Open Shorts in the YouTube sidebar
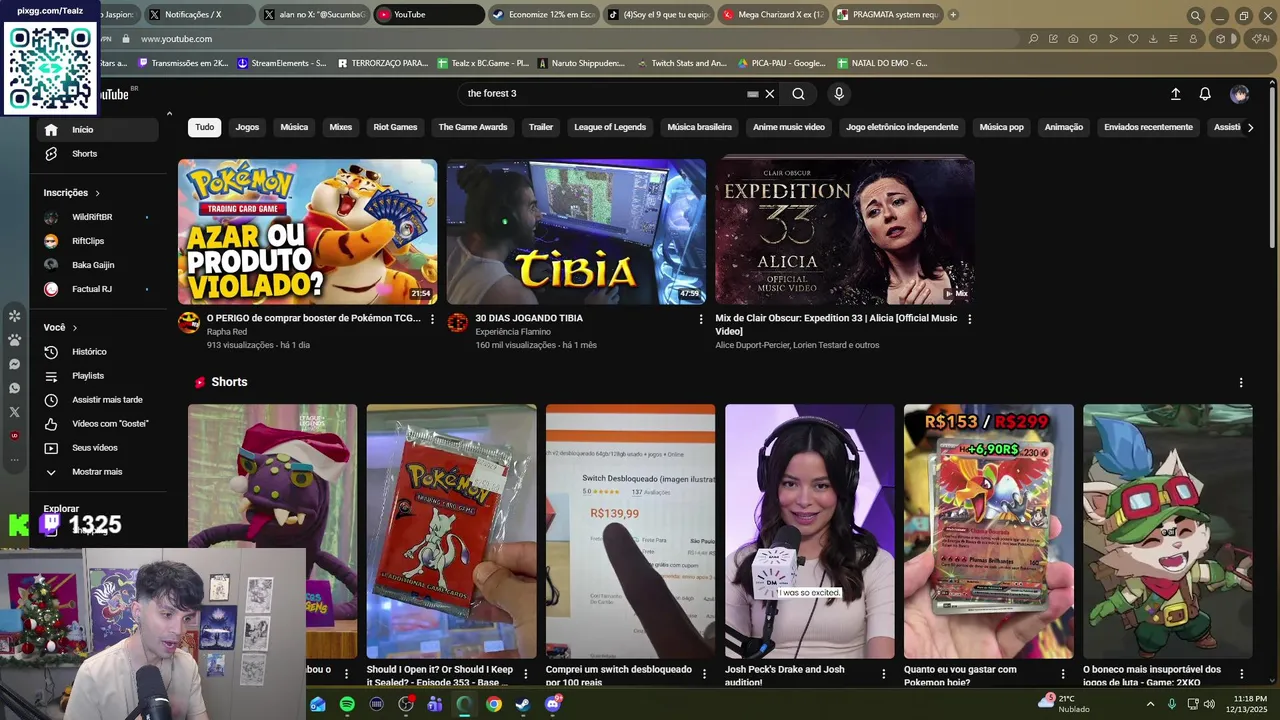The height and width of the screenshot is (720, 1280). 97,154
